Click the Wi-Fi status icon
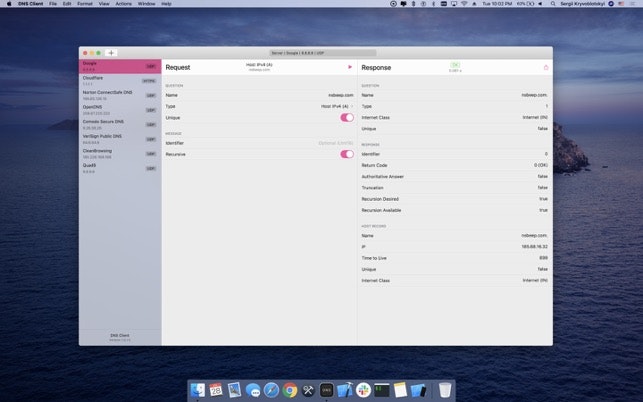The height and width of the screenshot is (402, 643). click(464, 4)
